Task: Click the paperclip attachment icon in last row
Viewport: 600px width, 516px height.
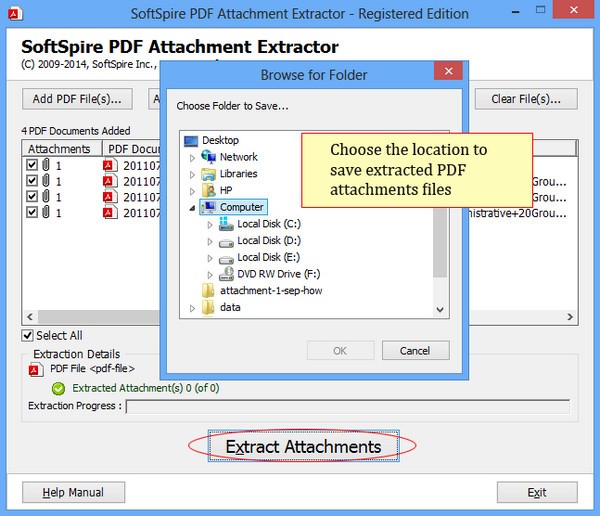Action: click(x=46, y=212)
